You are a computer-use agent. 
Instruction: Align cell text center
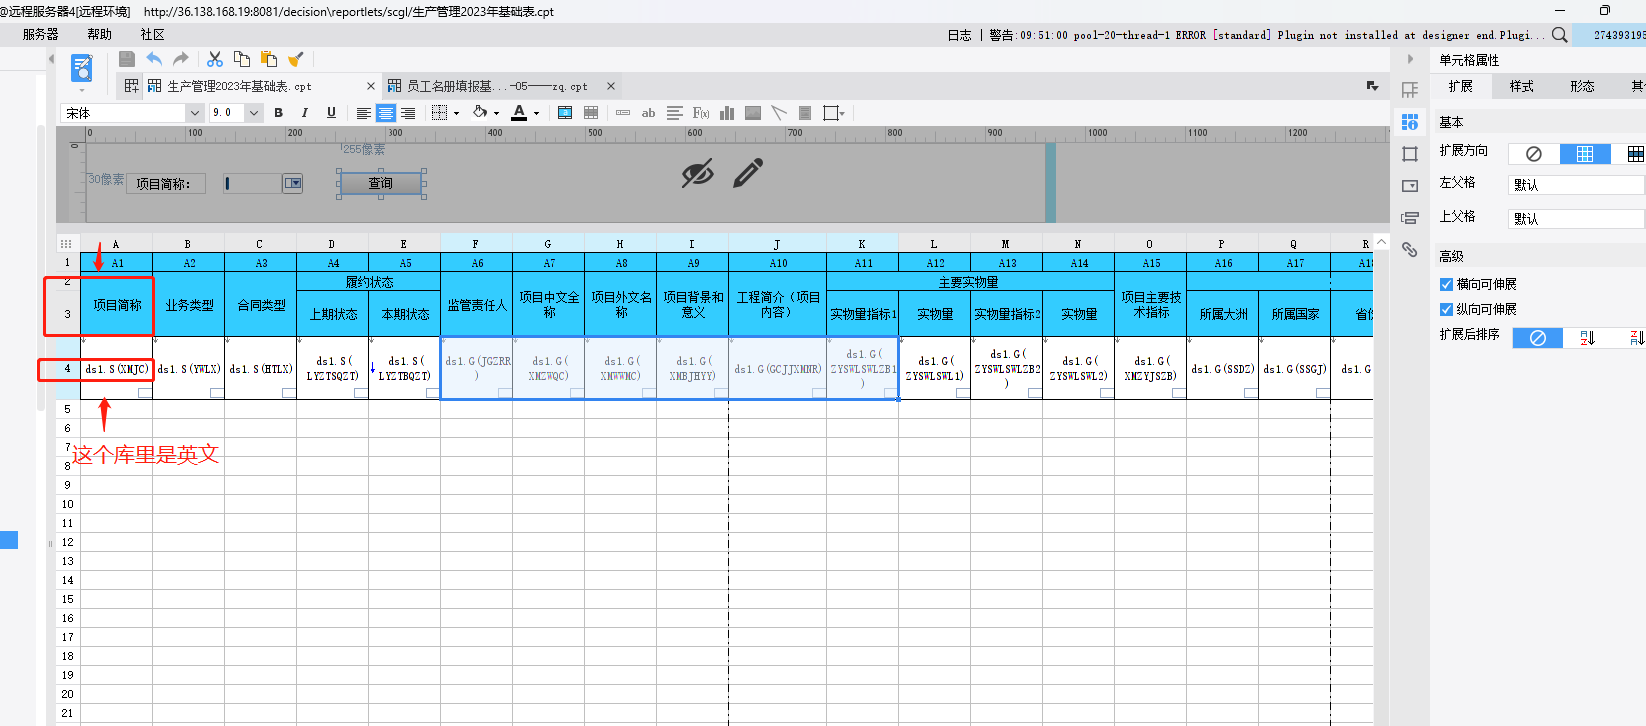pos(386,113)
